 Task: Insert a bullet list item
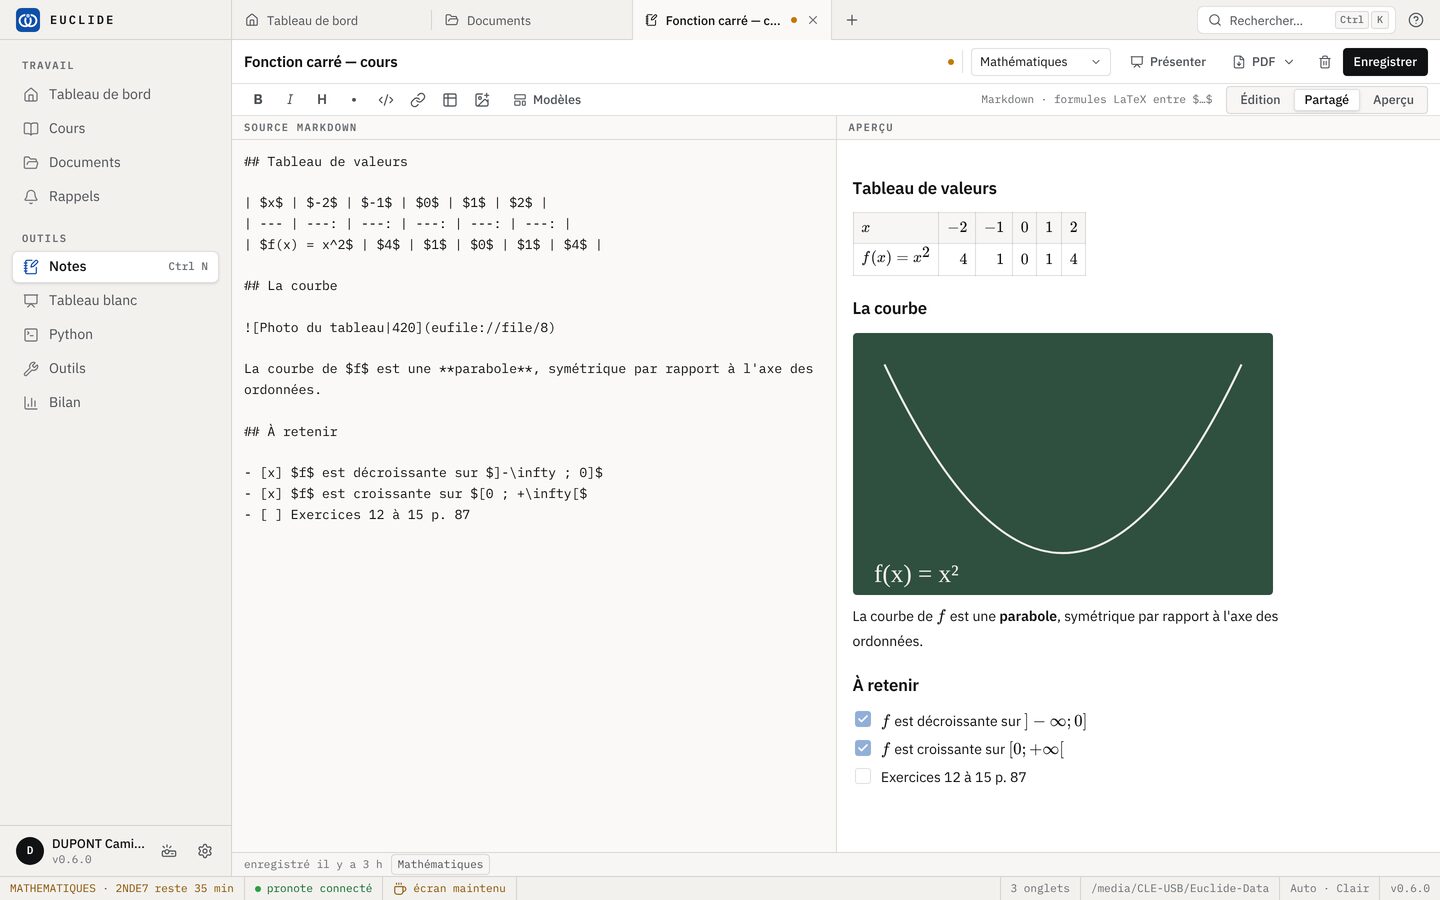tap(354, 100)
